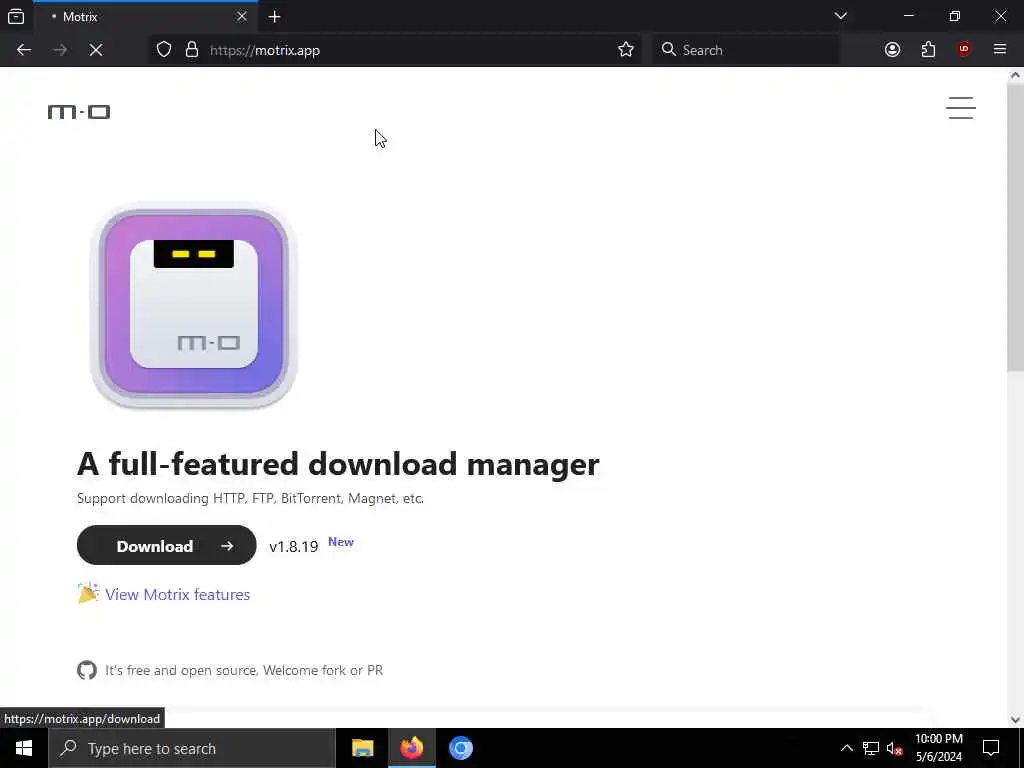Click the Support downloading HTTP, FTP text

(250, 498)
